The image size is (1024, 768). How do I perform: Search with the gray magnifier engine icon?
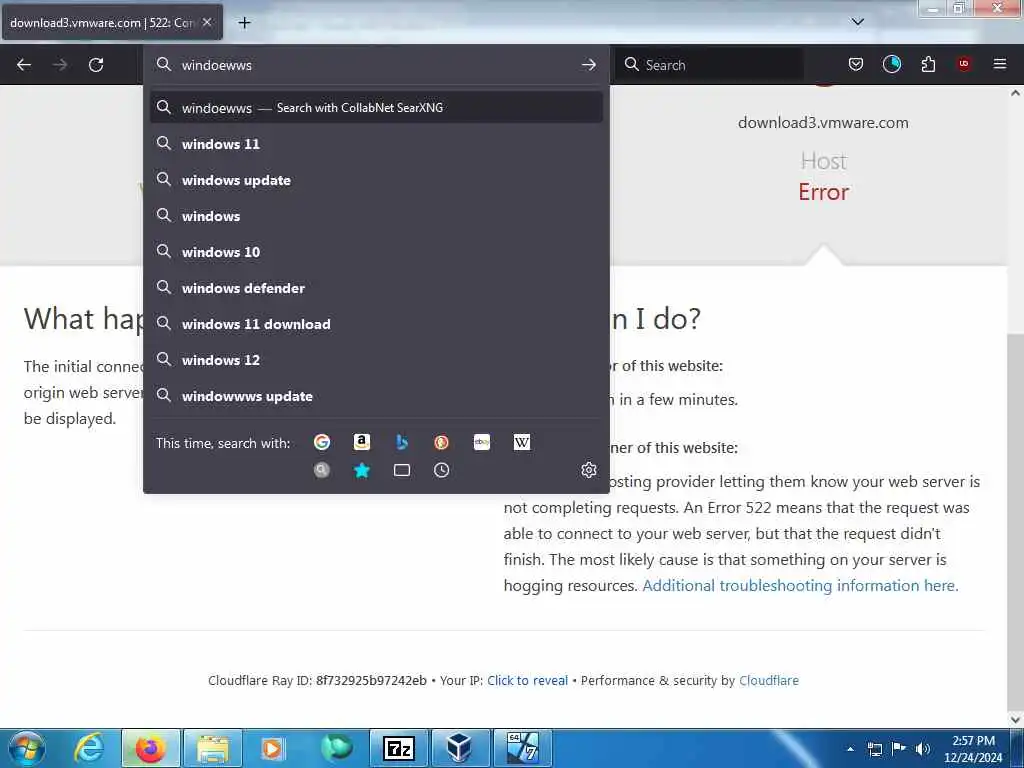[322, 470]
